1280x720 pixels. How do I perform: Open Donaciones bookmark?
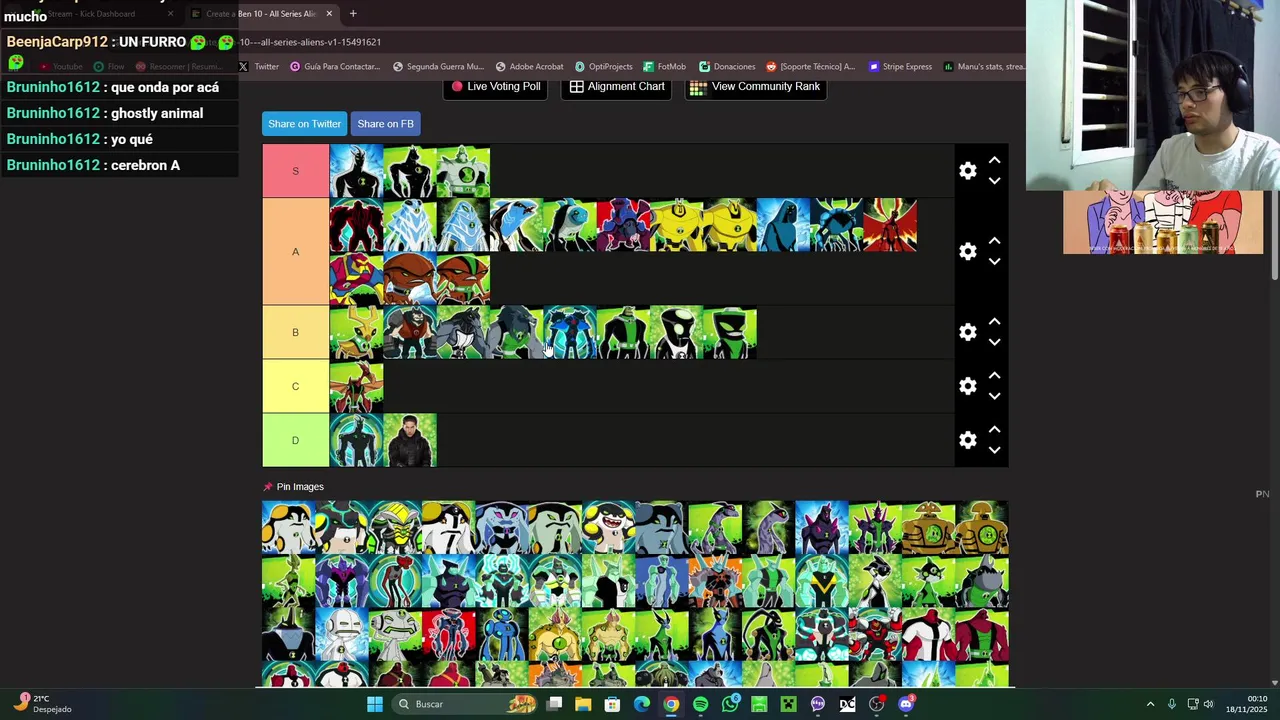(727, 67)
